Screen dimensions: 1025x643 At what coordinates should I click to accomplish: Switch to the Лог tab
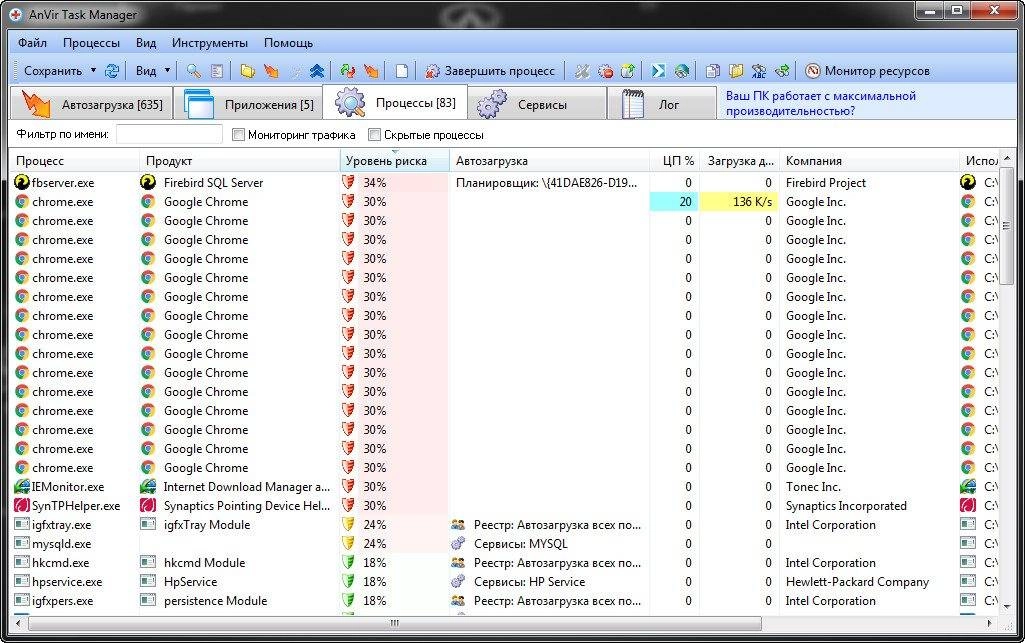pos(662,104)
